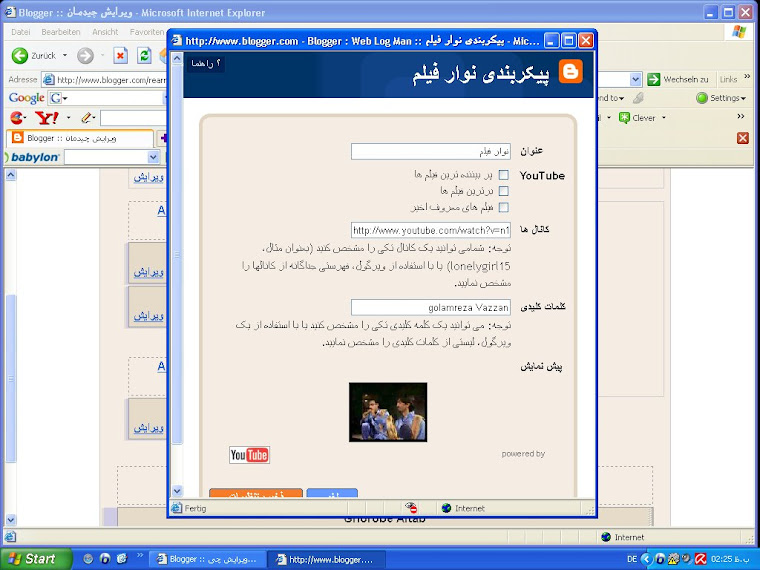Click the http://www.blogger taskbar button
Viewport: 760px width, 570px height.
[x=328, y=559]
